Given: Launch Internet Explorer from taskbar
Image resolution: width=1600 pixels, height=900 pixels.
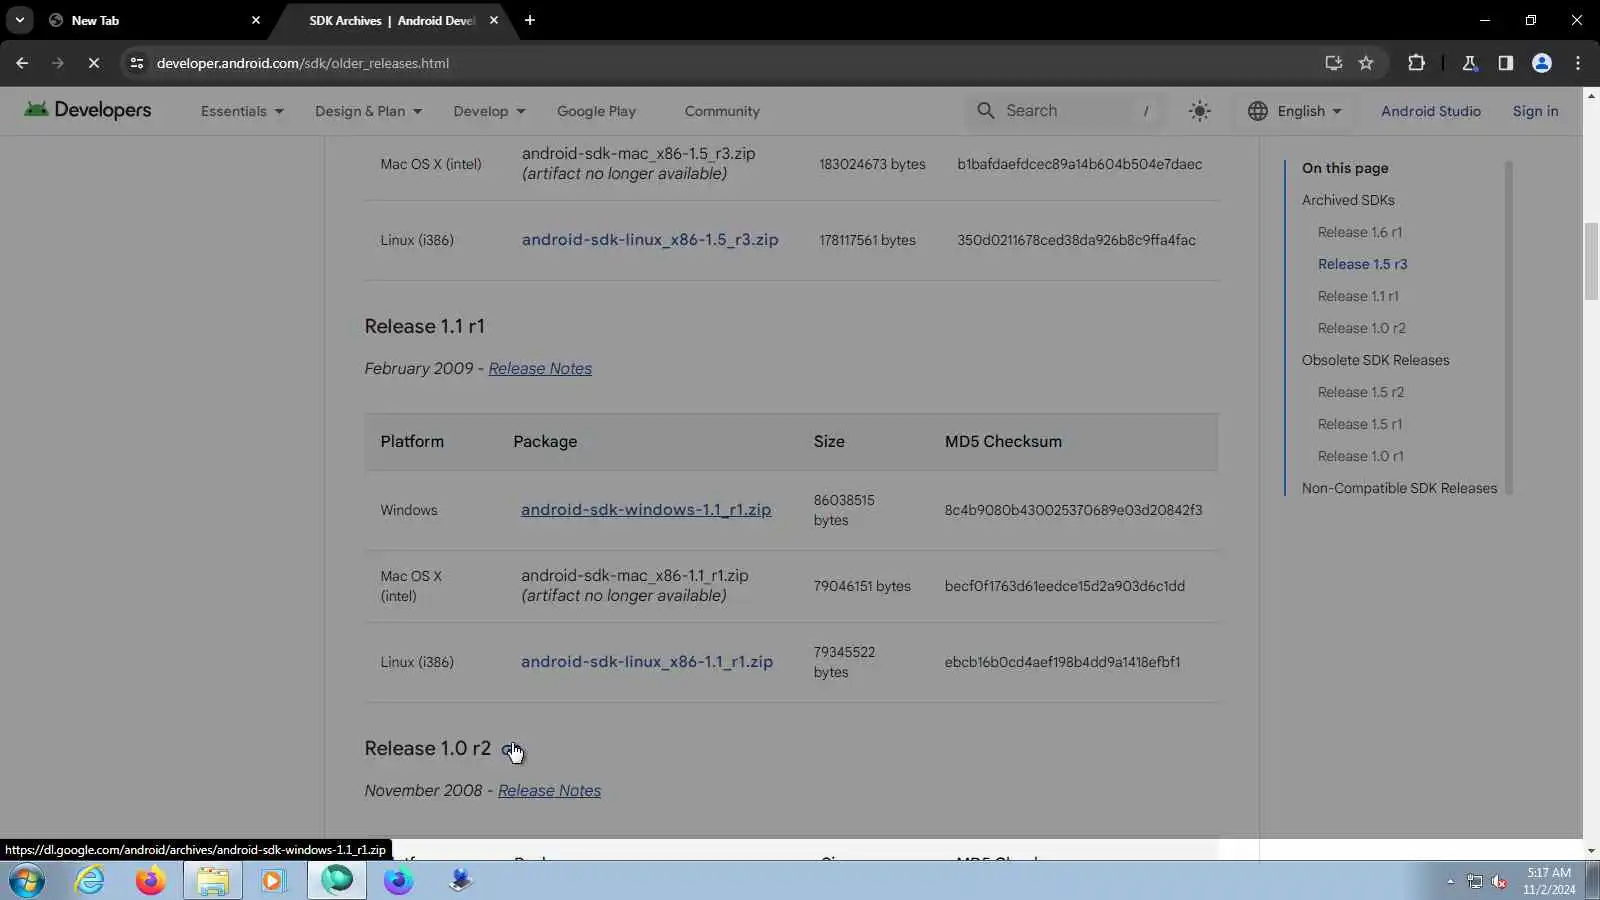Looking at the screenshot, I should tap(90, 881).
